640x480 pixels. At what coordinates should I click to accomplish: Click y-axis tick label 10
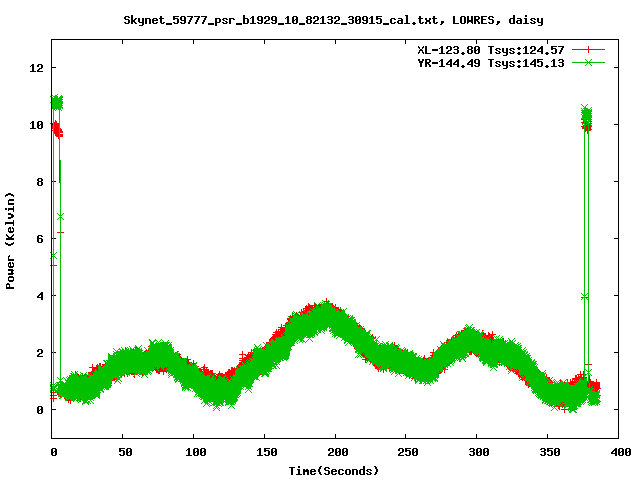pyautogui.click(x=36, y=125)
